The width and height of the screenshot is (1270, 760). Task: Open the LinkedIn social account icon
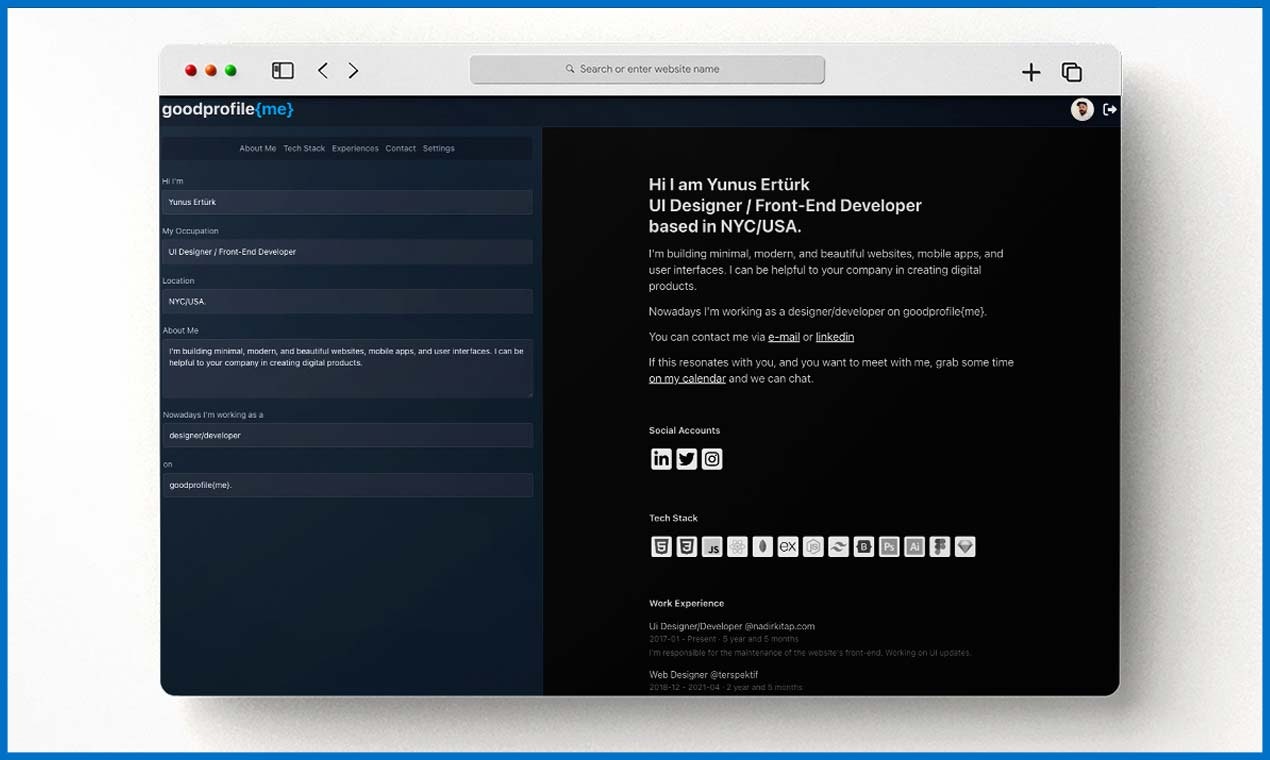tap(661, 459)
